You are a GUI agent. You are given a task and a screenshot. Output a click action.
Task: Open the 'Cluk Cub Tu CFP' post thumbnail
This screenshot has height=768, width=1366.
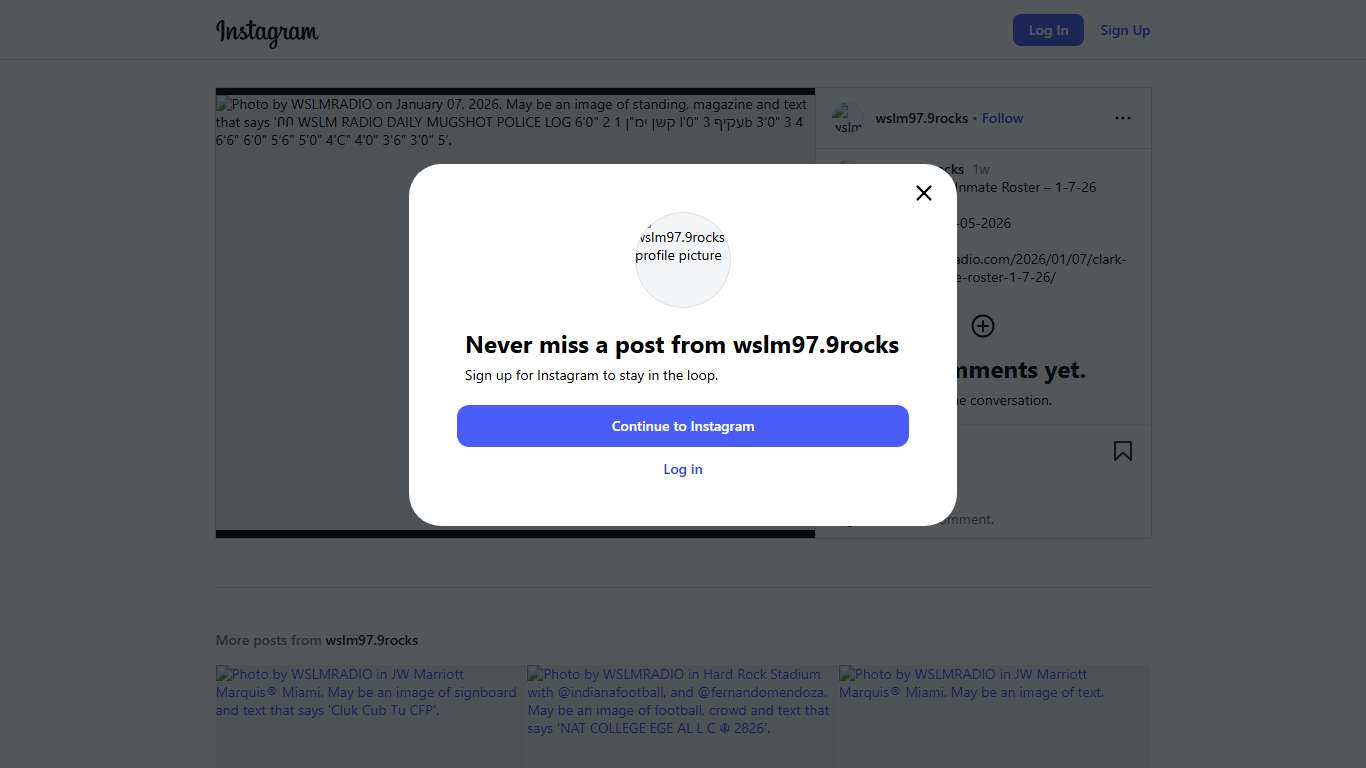[370, 716]
